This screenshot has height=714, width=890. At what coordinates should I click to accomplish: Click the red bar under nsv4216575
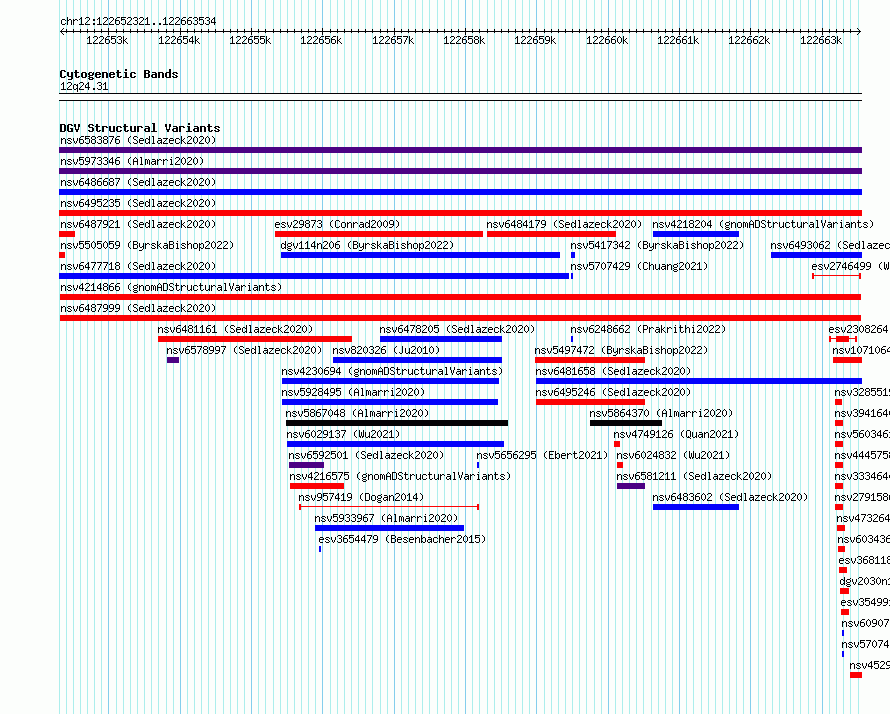(x=317, y=486)
